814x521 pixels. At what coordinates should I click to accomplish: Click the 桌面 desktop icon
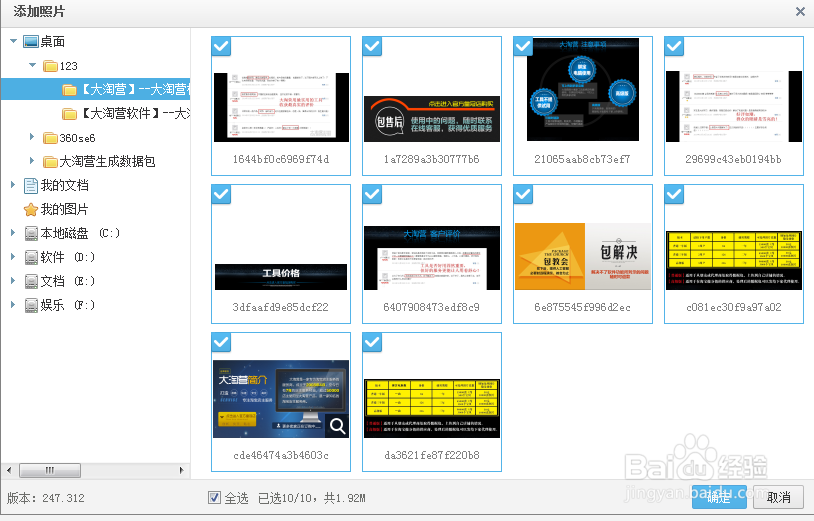31,42
